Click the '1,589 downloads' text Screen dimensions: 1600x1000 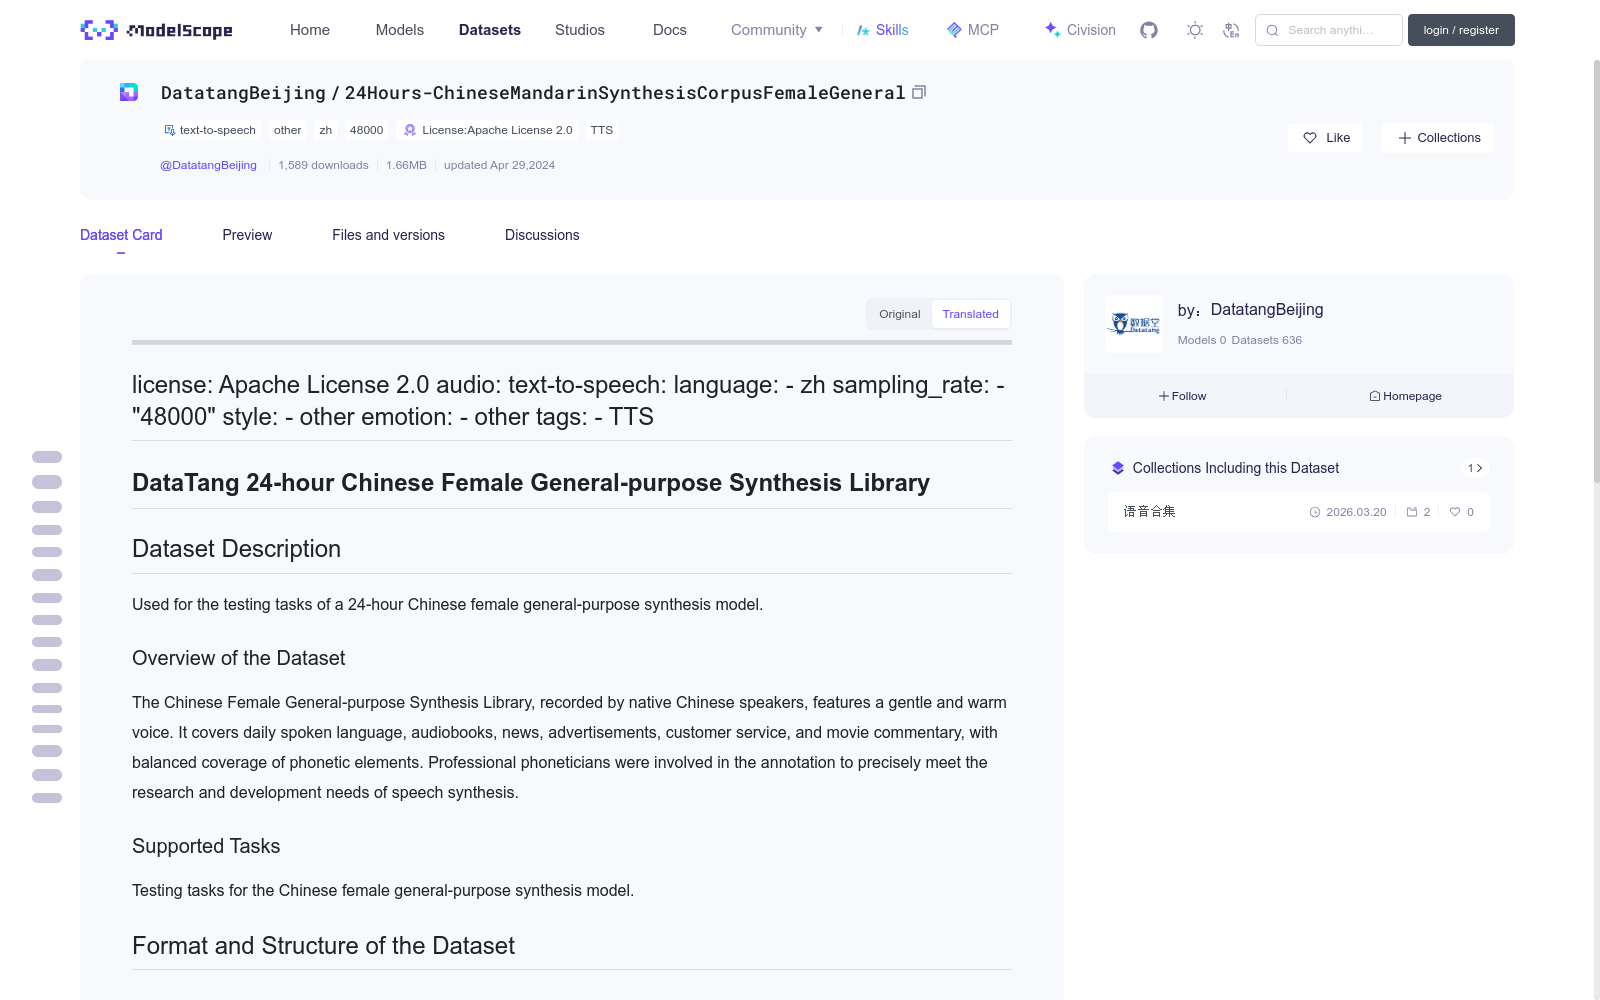pos(323,165)
